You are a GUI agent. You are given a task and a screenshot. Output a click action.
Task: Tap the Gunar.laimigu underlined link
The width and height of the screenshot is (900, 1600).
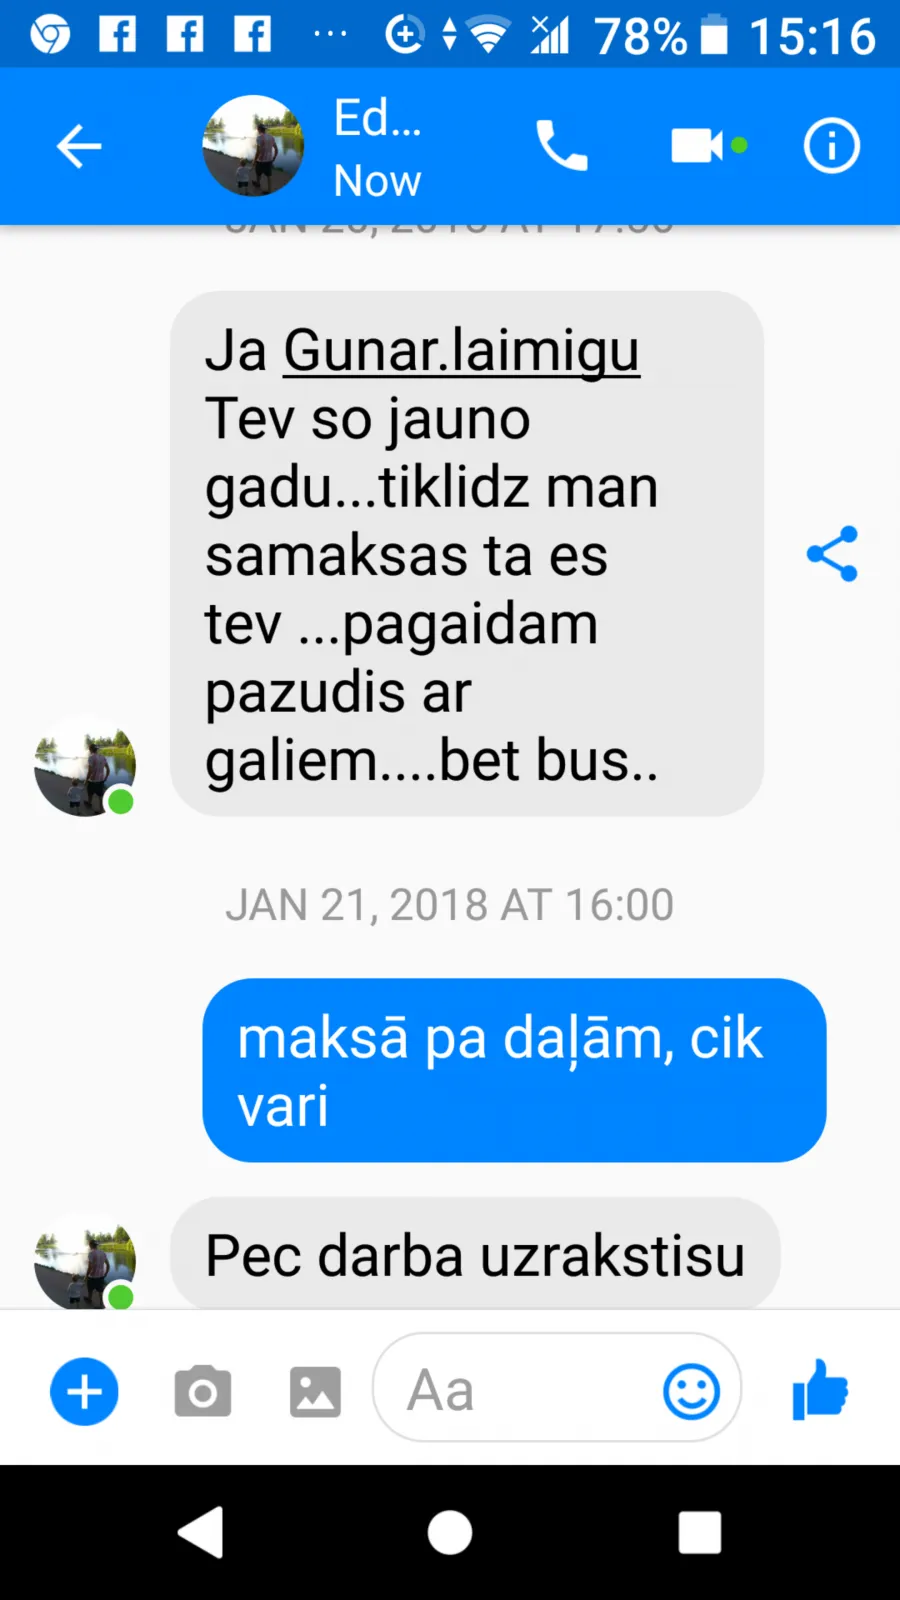461,350
